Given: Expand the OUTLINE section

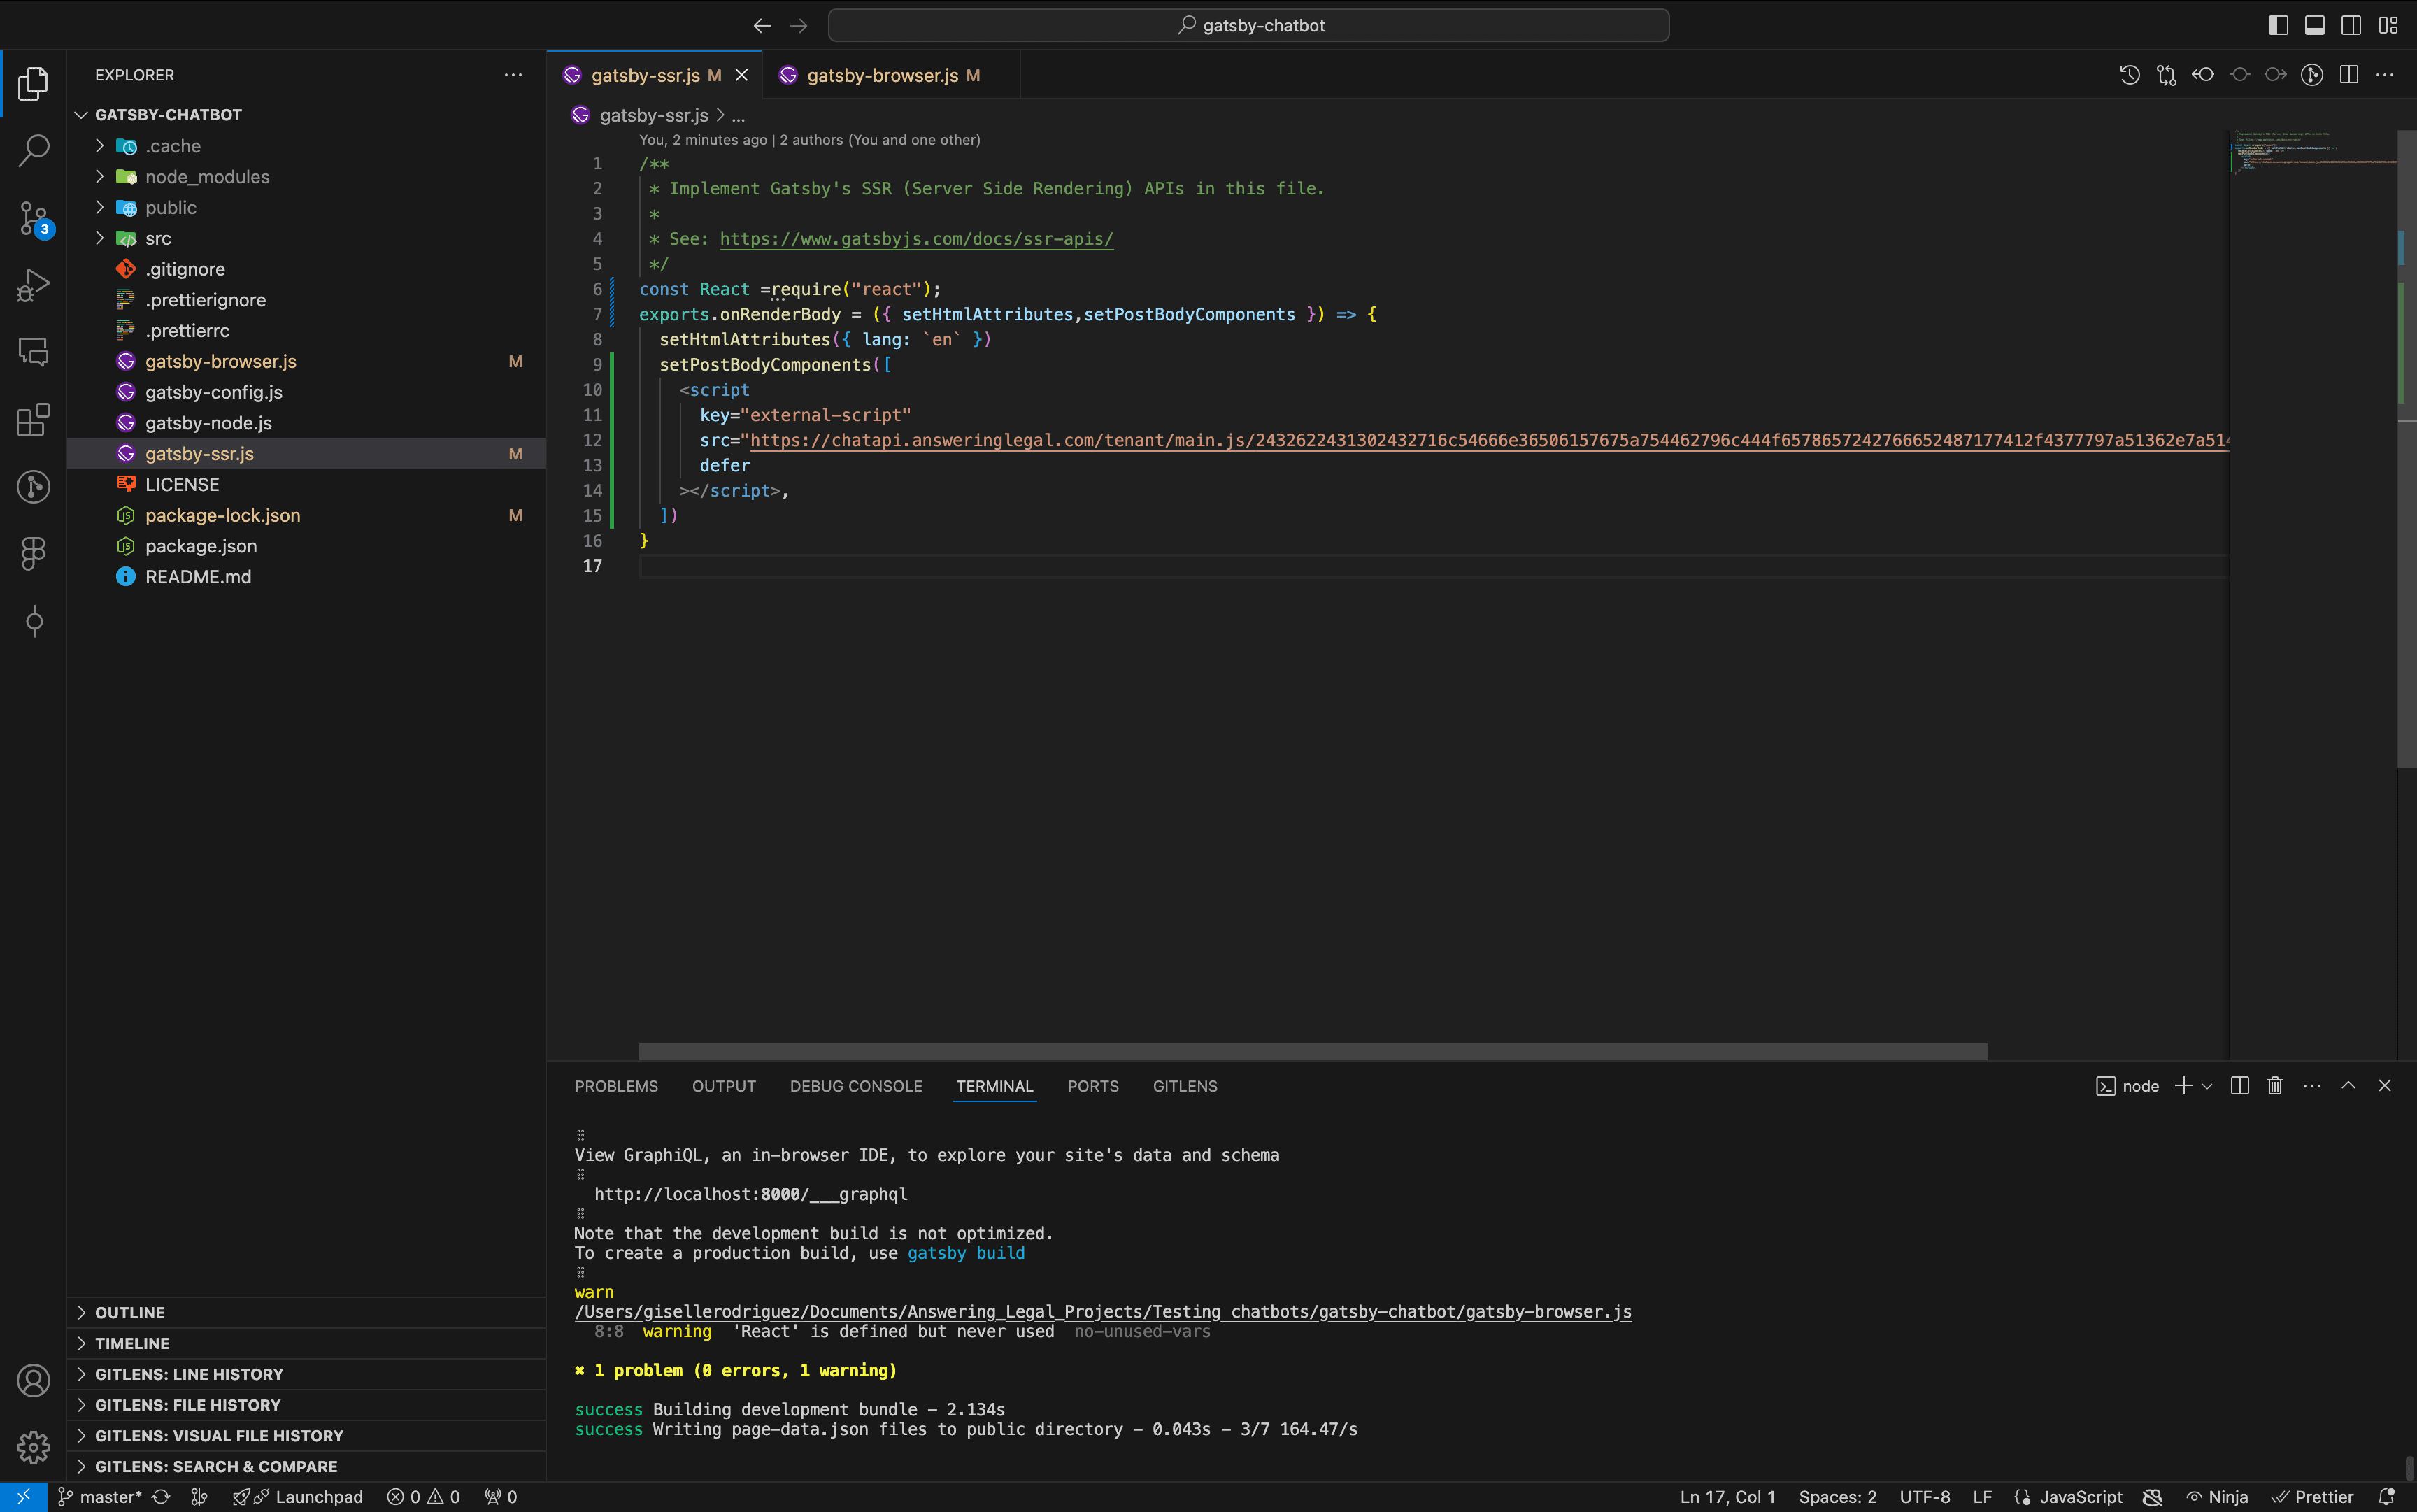Looking at the screenshot, I should point(130,1312).
